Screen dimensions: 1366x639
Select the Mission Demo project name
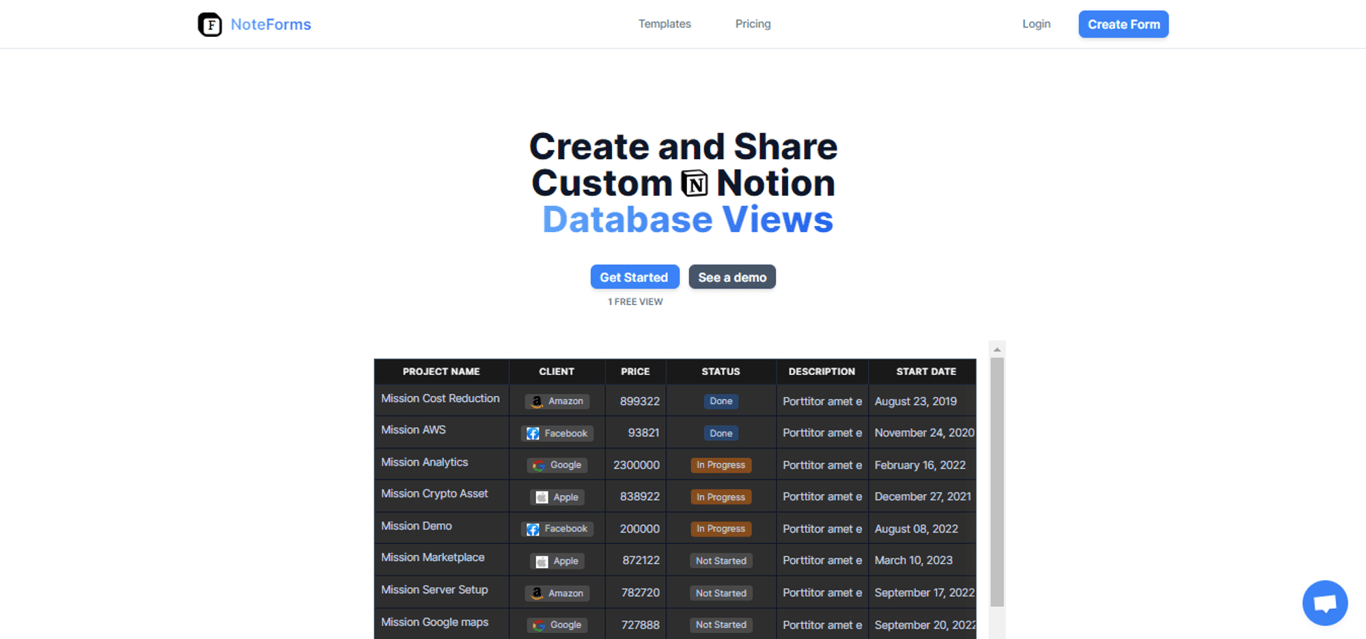[x=416, y=526]
